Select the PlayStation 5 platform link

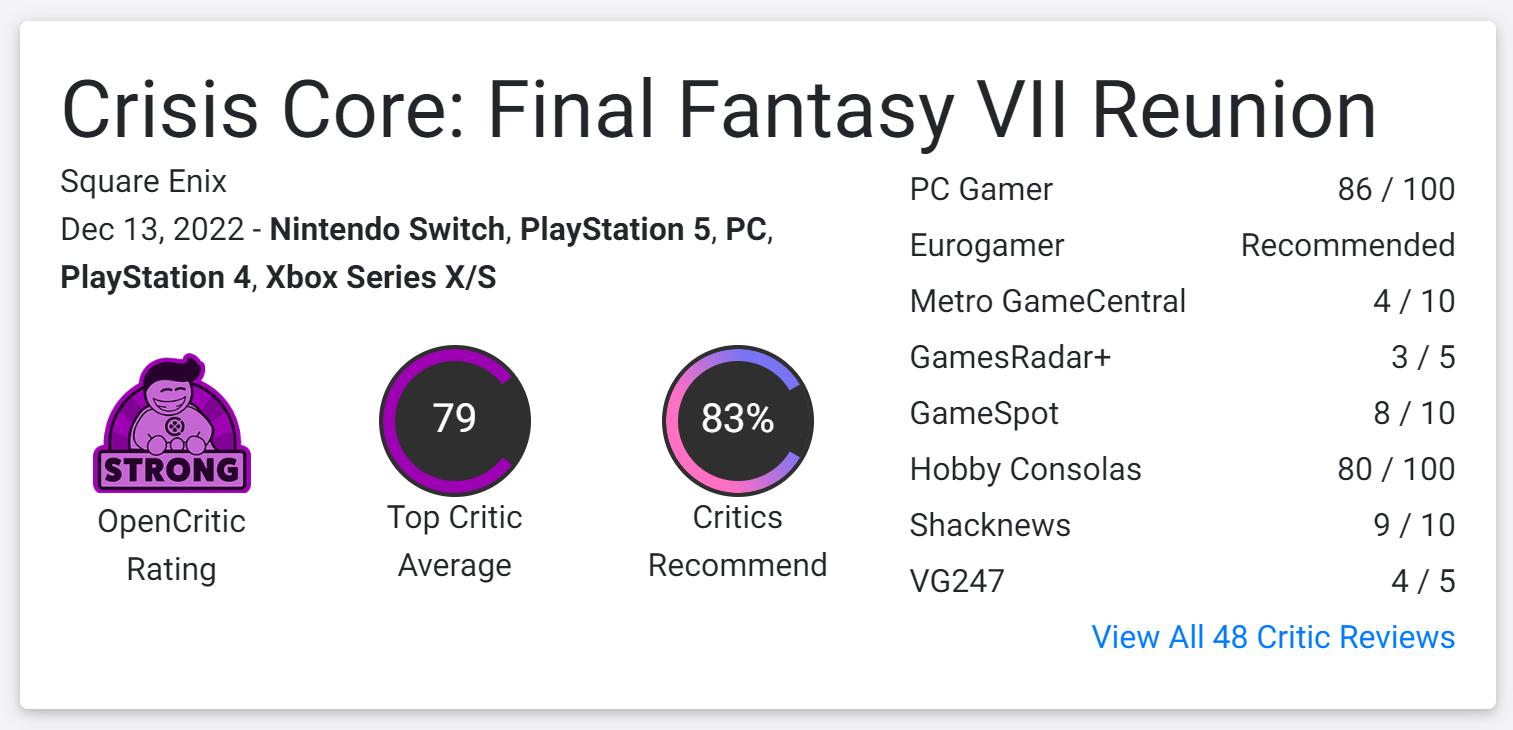tap(614, 229)
